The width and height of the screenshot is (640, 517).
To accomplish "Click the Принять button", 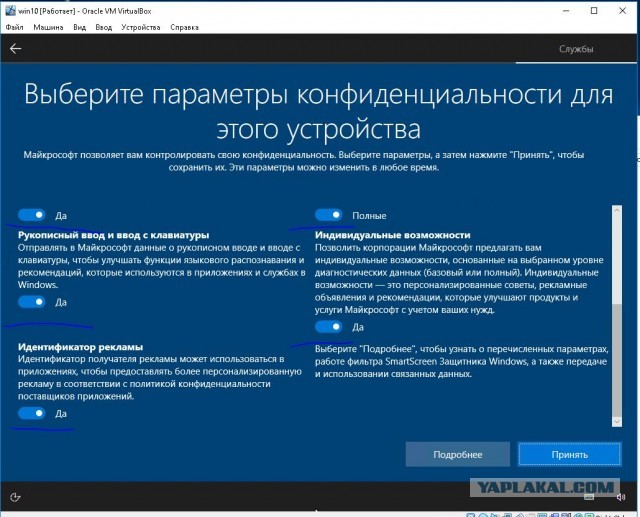I will (570, 454).
